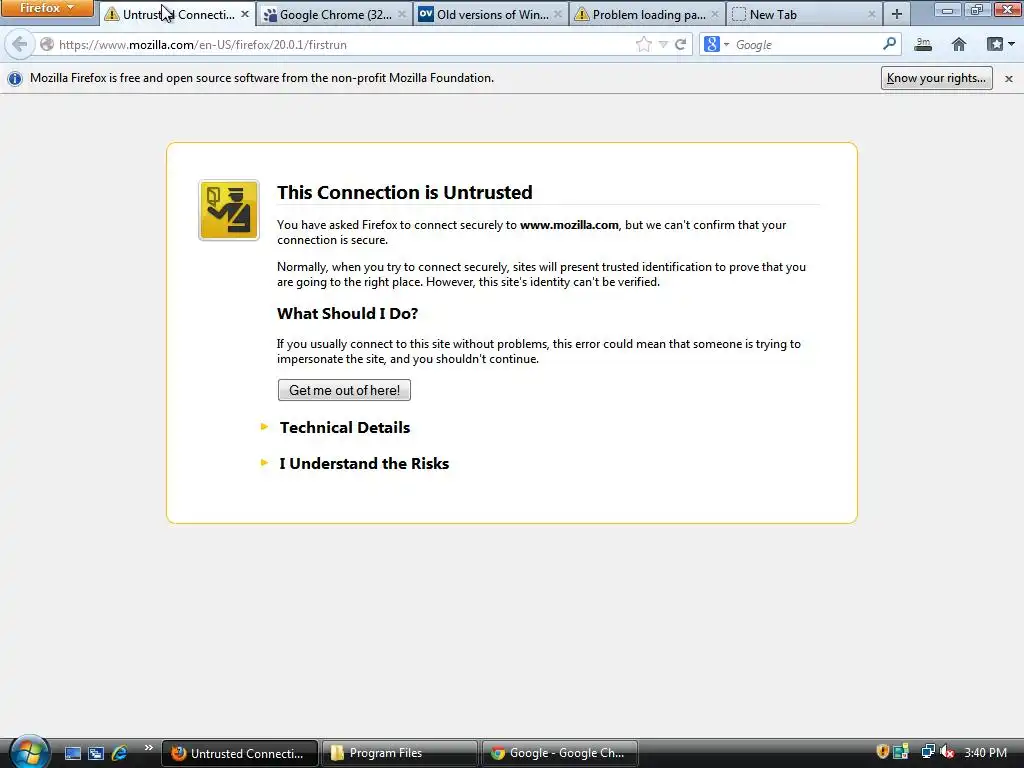This screenshot has height=768, width=1024.
Task: Click the green tray icon beside the shield
Action: click(901, 752)
